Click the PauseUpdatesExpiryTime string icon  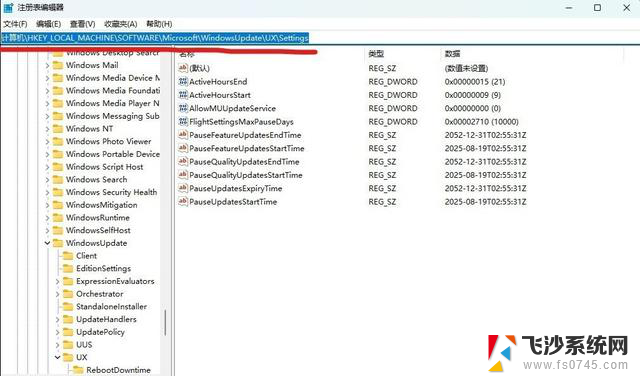coord(183,188)
